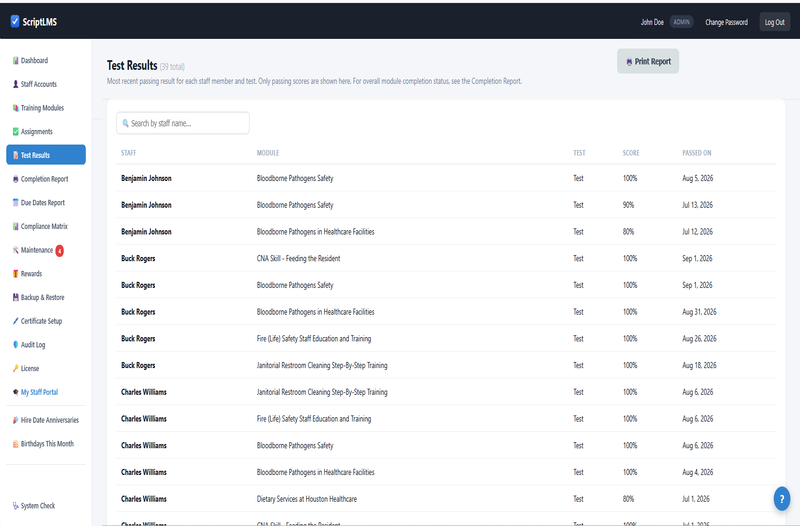Click Buck Rogers' Janitorial Restroom Cleaning module
Screen dimensions: 800x526
tap(322, 365)
